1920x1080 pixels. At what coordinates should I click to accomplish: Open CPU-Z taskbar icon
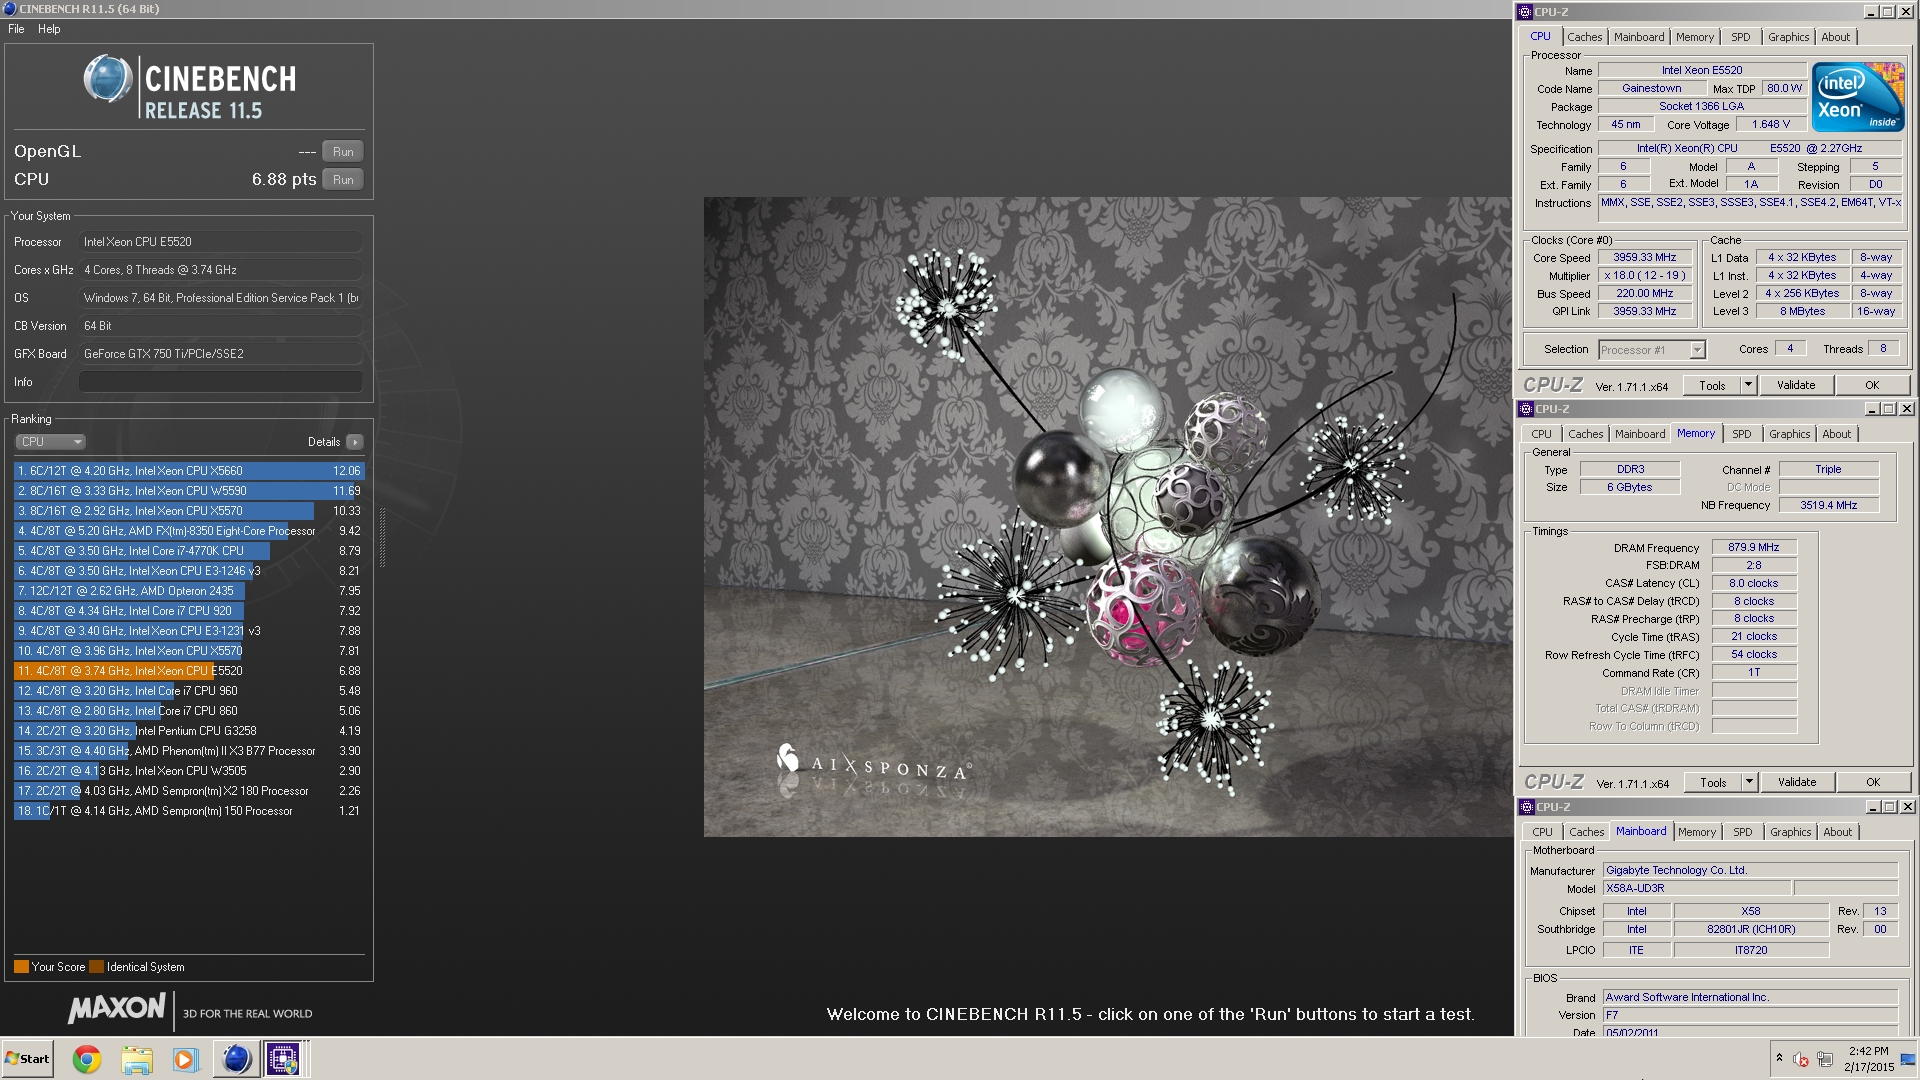(283, 1059)
